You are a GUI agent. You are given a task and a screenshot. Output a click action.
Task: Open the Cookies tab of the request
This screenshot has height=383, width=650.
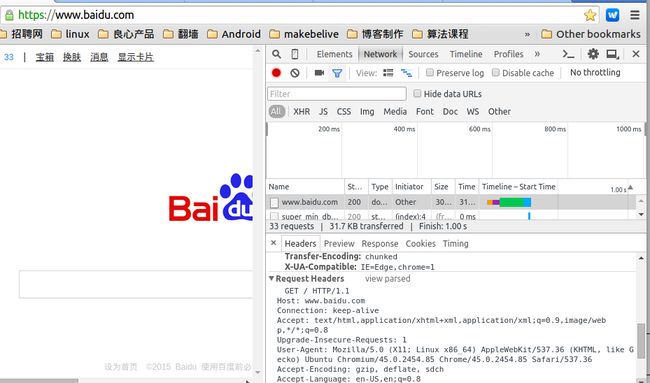click(420, 244)
